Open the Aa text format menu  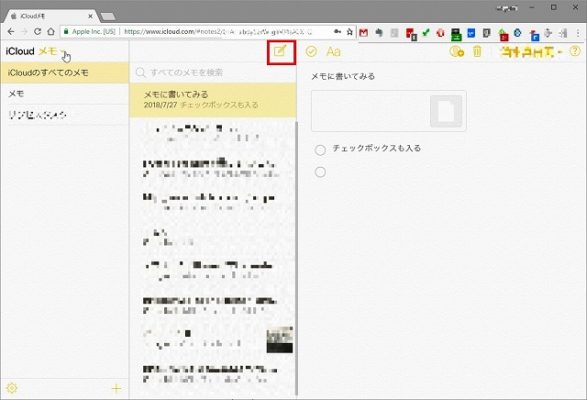(x=333, y=51)
